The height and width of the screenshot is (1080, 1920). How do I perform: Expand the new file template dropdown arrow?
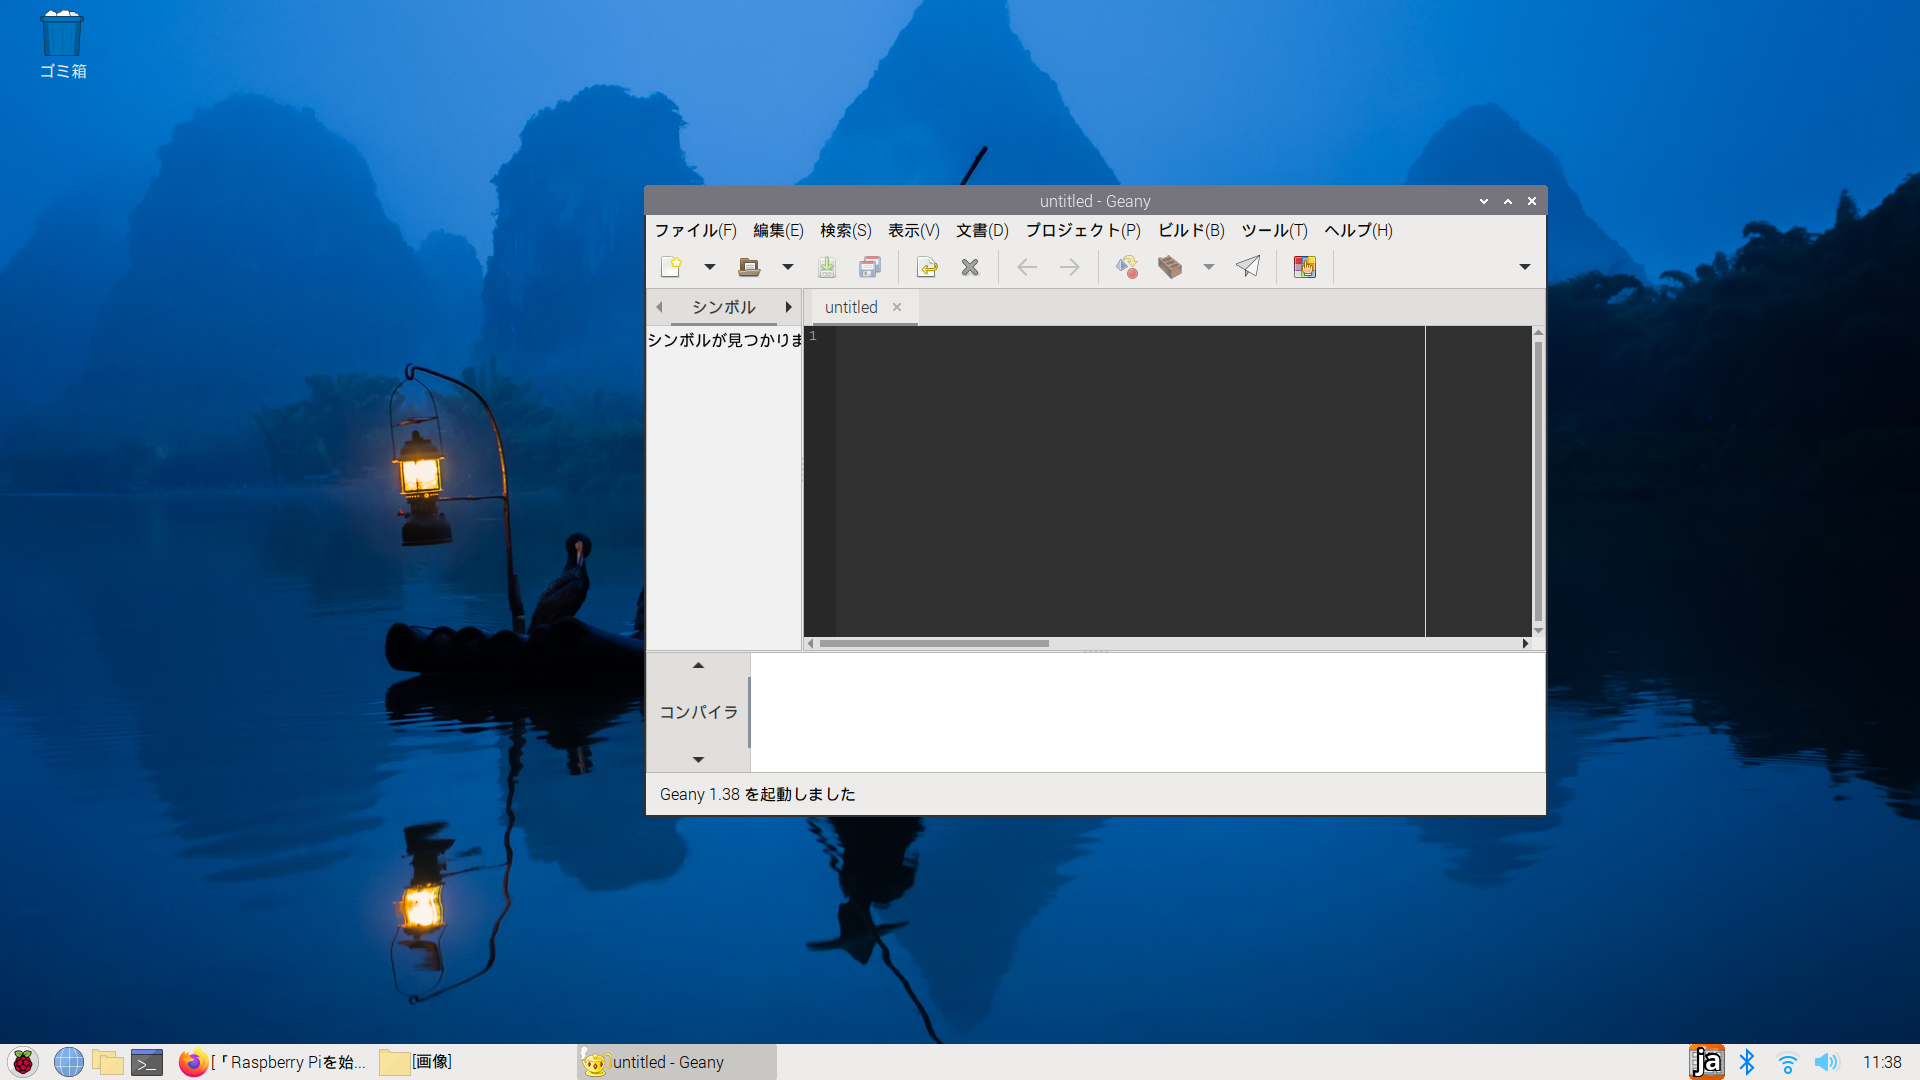click(x=710, y=267)
